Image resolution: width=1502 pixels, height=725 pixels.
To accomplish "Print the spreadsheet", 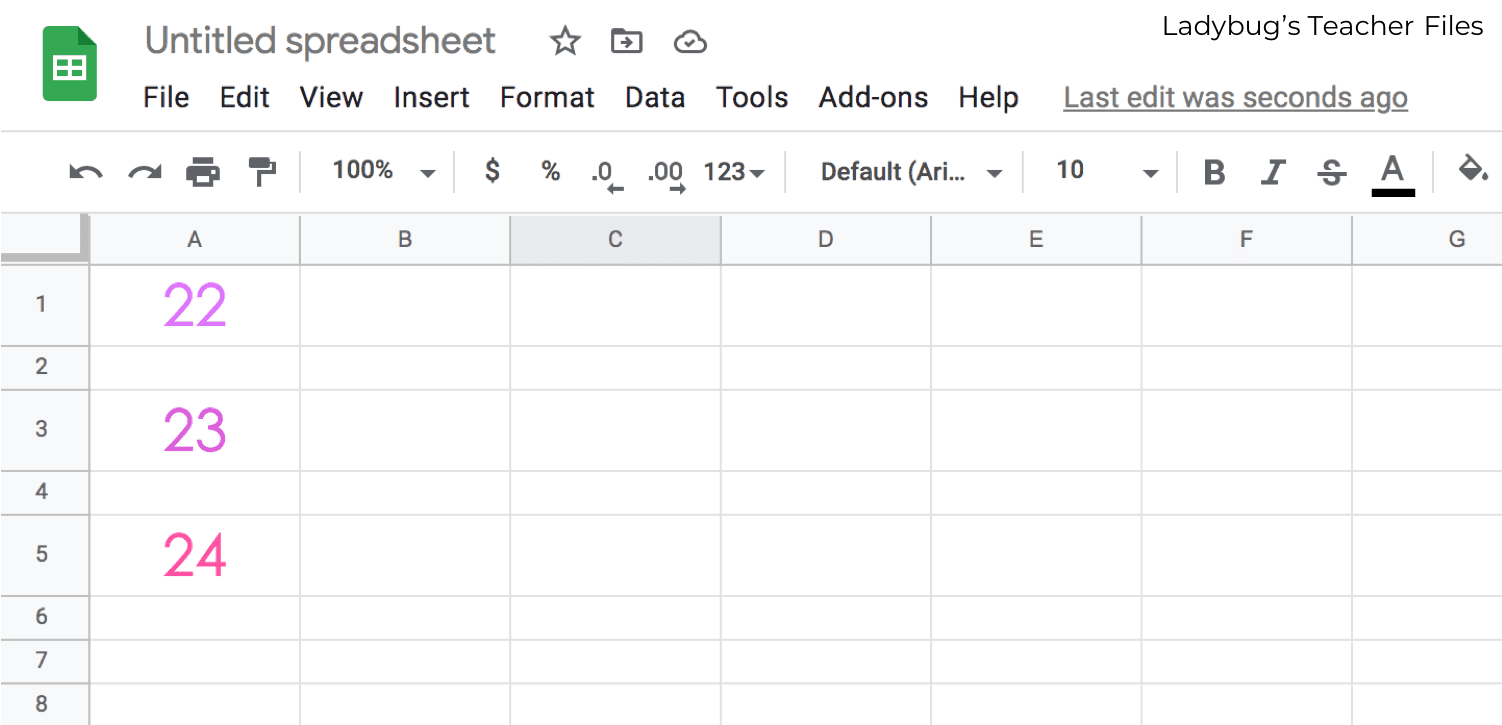I will tap(203, 172).
